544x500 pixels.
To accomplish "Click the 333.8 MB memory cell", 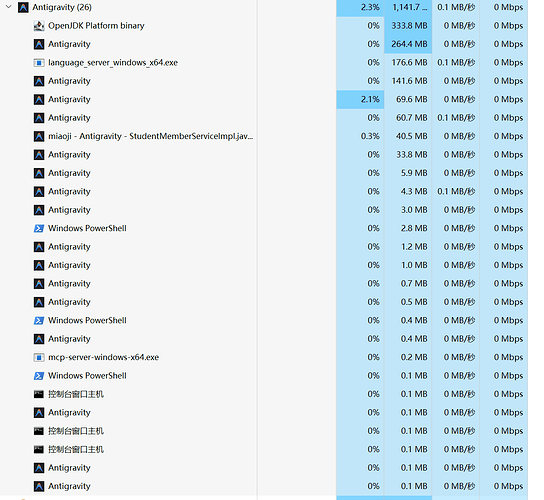I will (x=408, y=26).
